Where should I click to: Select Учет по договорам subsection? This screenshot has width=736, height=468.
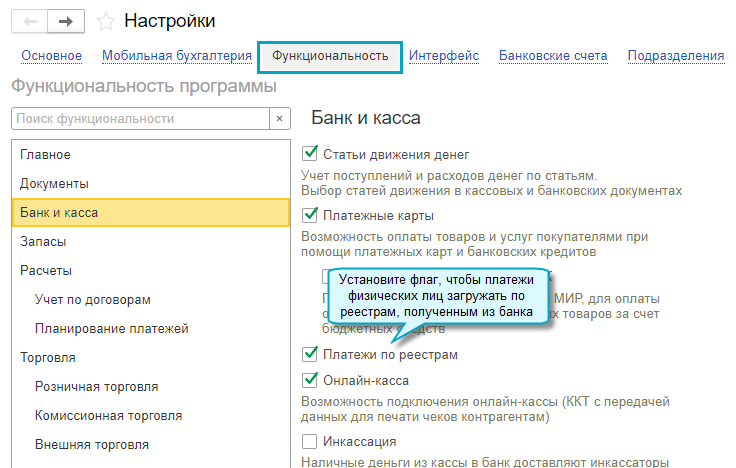click(x=92, y=299)
